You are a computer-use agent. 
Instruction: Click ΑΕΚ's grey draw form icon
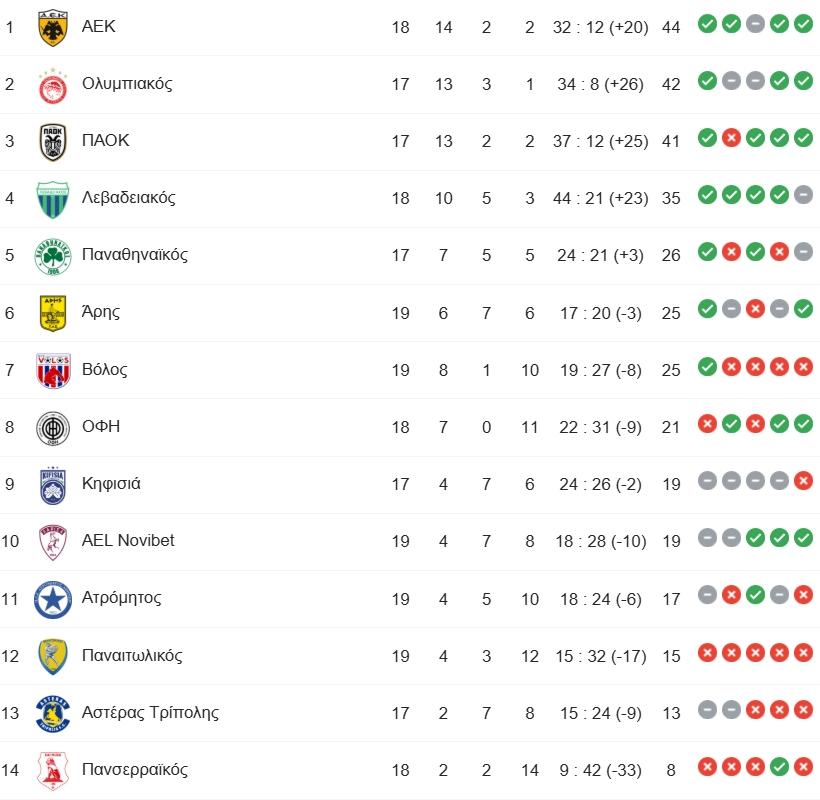755,24
